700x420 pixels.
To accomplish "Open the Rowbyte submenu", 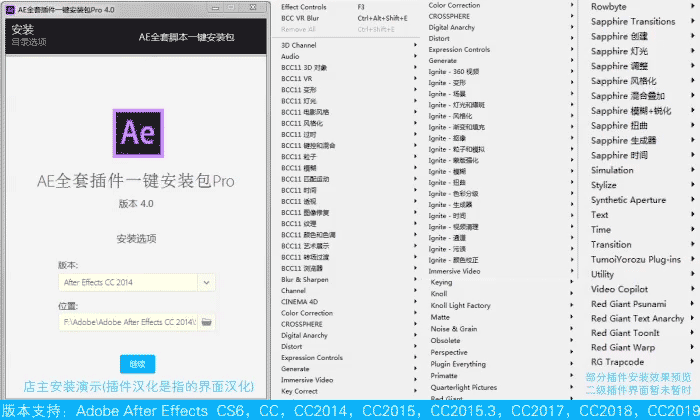I will pos(608,7).
